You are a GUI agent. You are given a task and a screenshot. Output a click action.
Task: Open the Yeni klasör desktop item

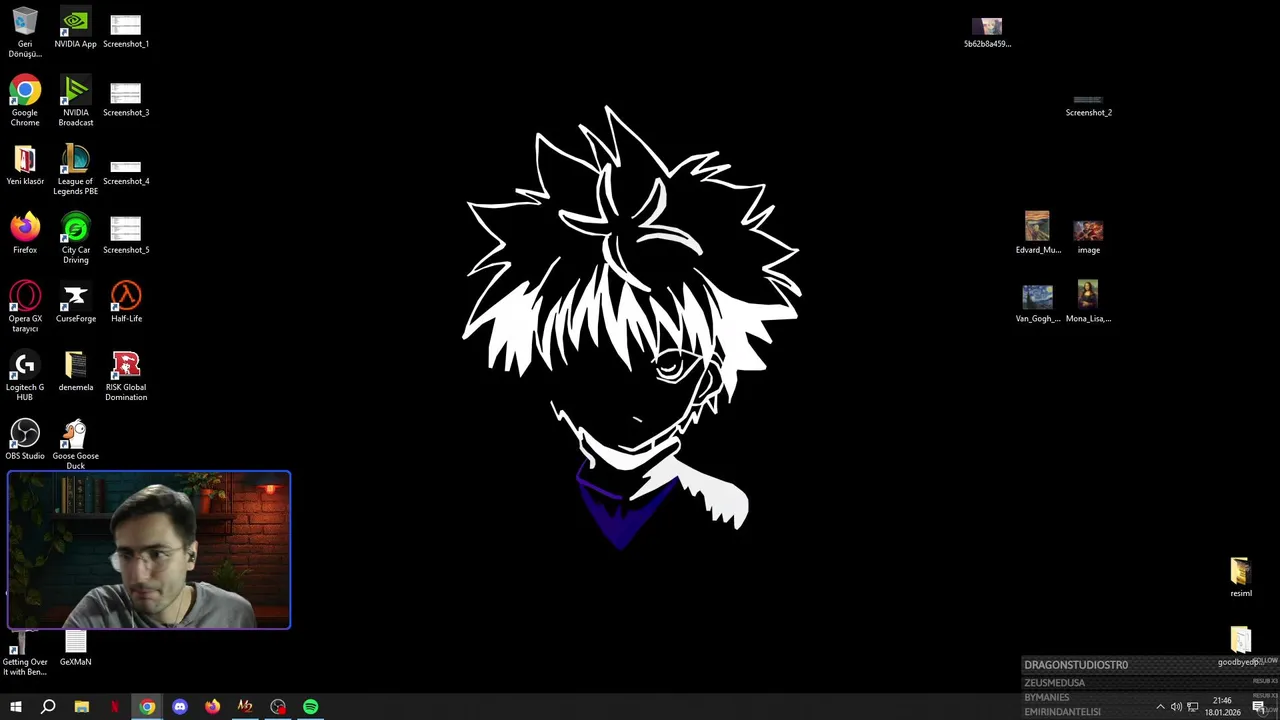coord(25,166)
